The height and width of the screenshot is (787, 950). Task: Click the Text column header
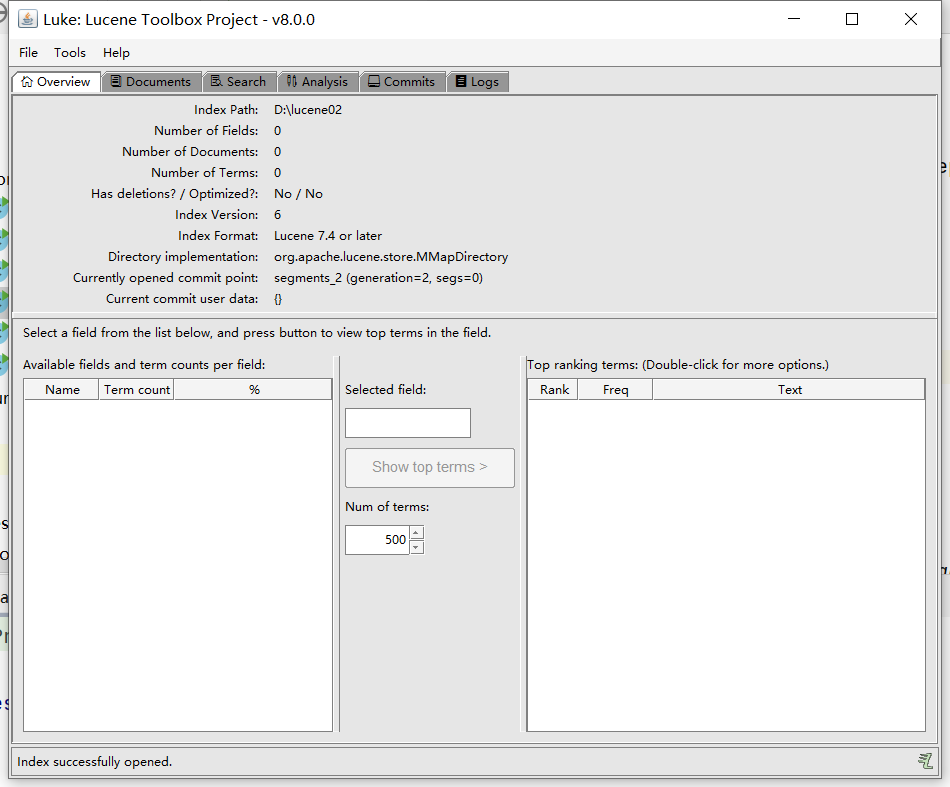[x=789, y=390]
